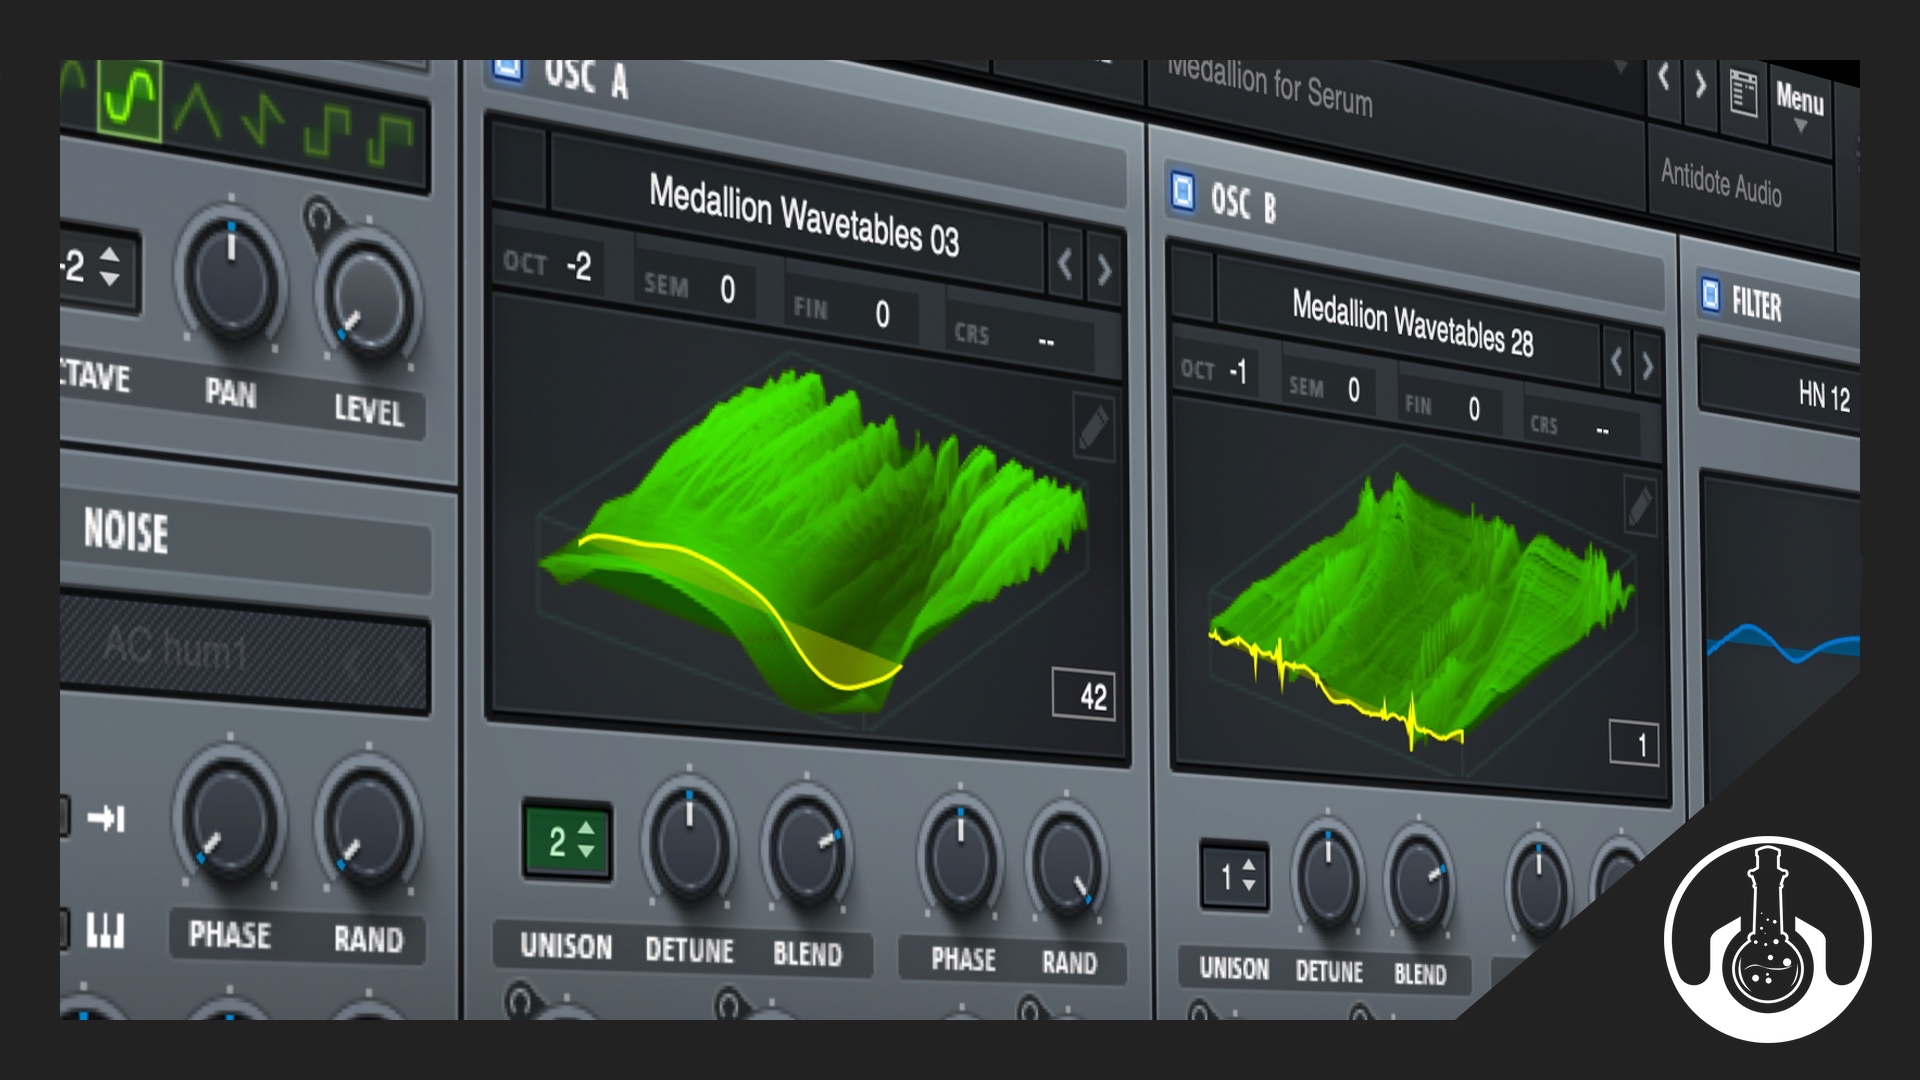Load next preset with right arrow
The height and width of the screenshot is (1080, 1920).
click(1700, 84)
